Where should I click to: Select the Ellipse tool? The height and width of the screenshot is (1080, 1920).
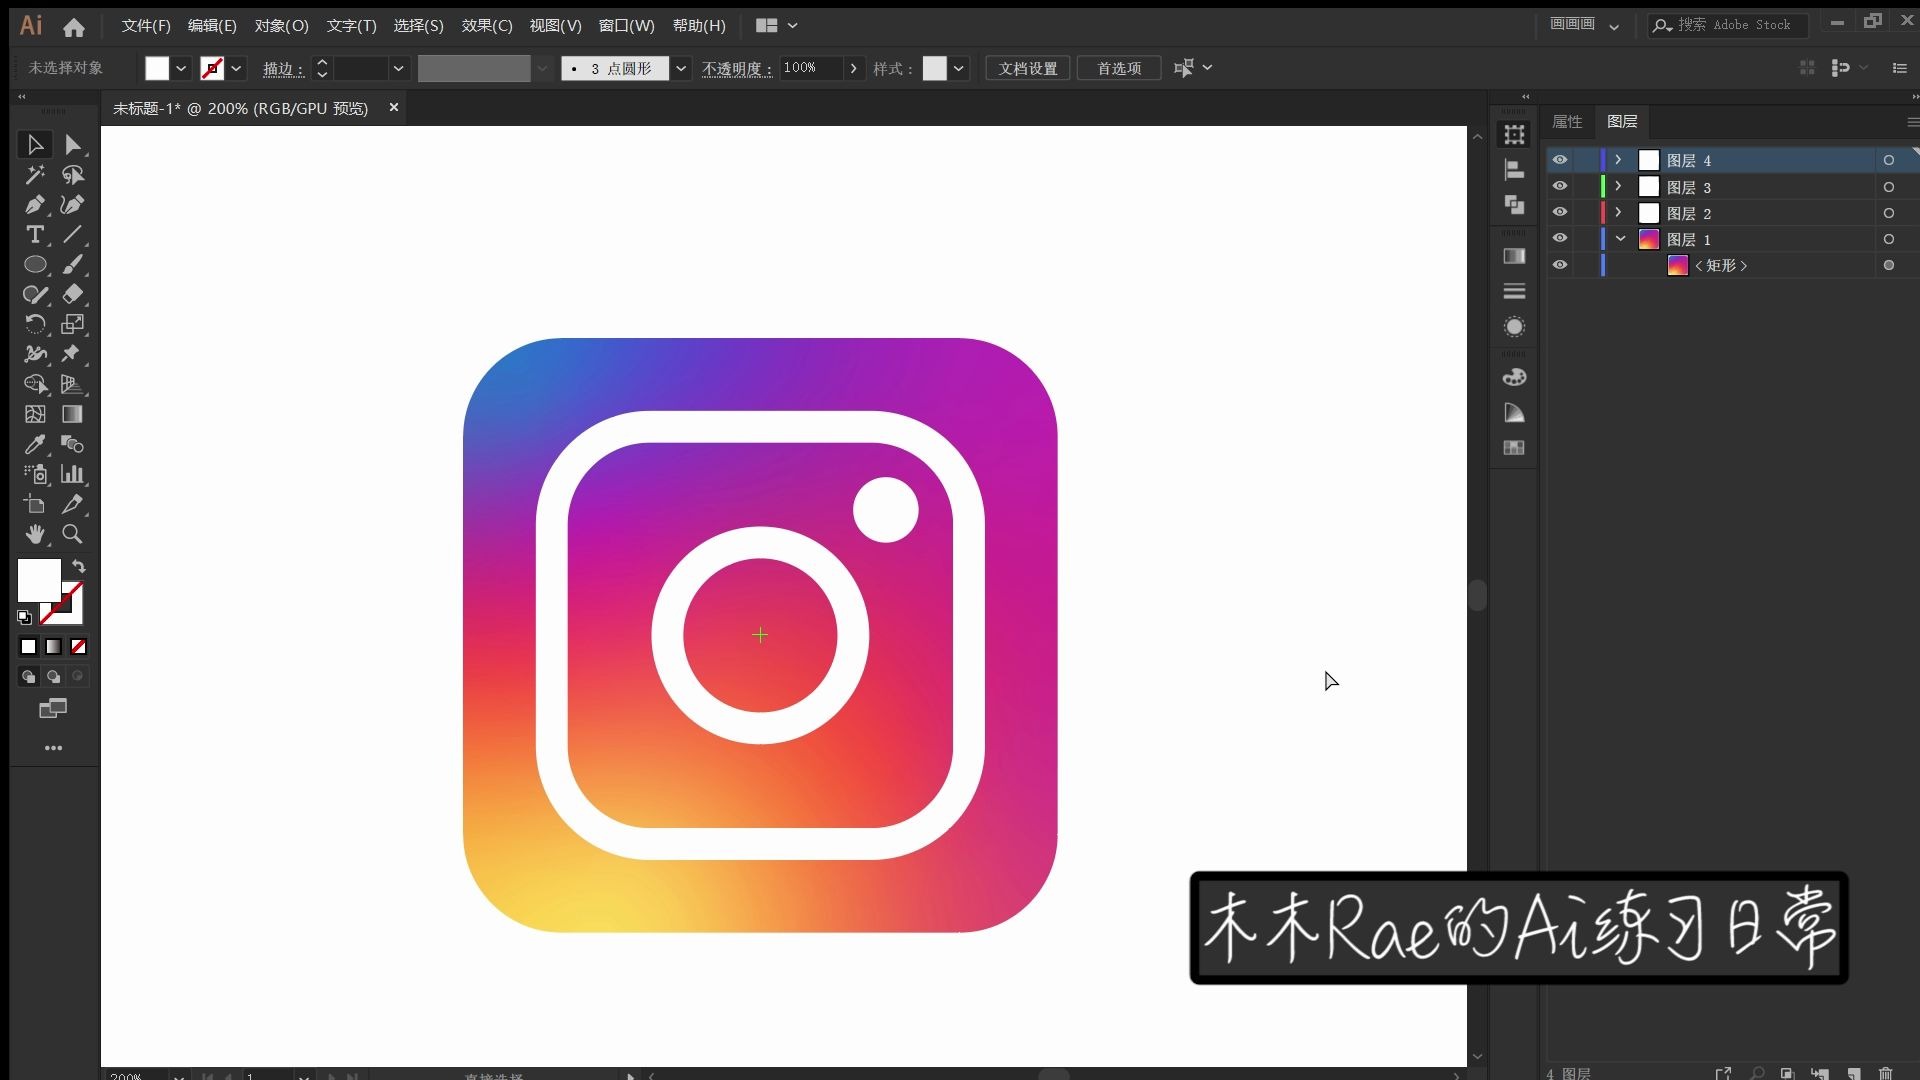(35, 265)
